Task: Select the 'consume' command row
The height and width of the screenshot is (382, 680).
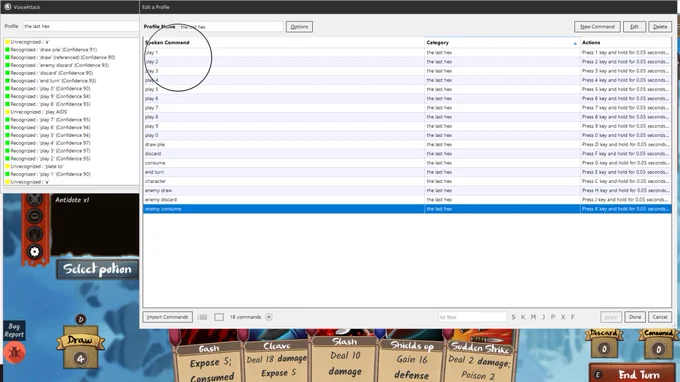Action: tap(407, 163)
